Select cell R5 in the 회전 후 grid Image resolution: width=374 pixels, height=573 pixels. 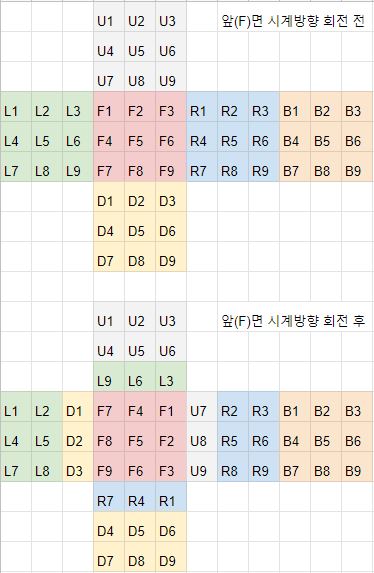[x=233, y=437]
